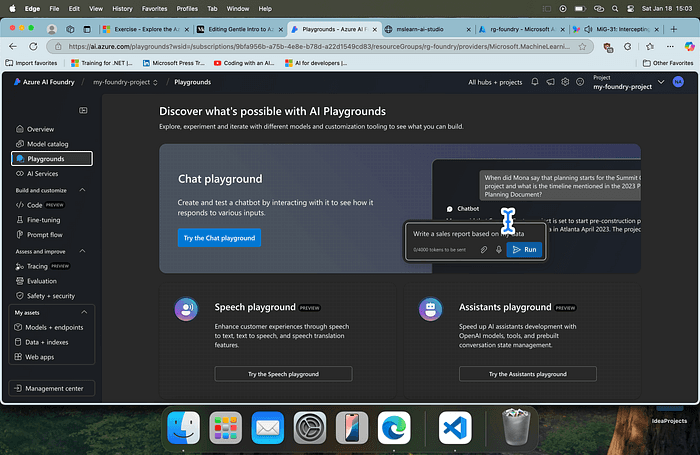Screen dimensions: 700x455
Task: Switch to Exercise - Explore tab
Action: click(146, 29)
